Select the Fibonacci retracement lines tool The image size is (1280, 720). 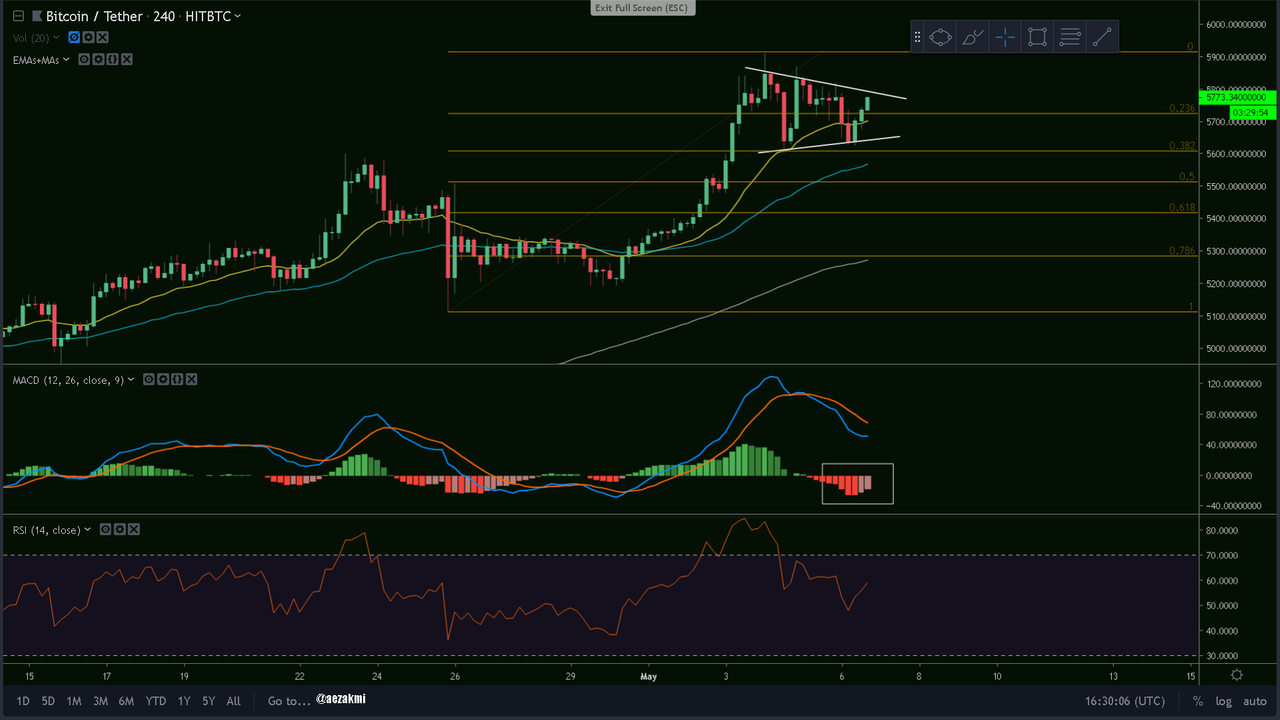coord(1069,38)
